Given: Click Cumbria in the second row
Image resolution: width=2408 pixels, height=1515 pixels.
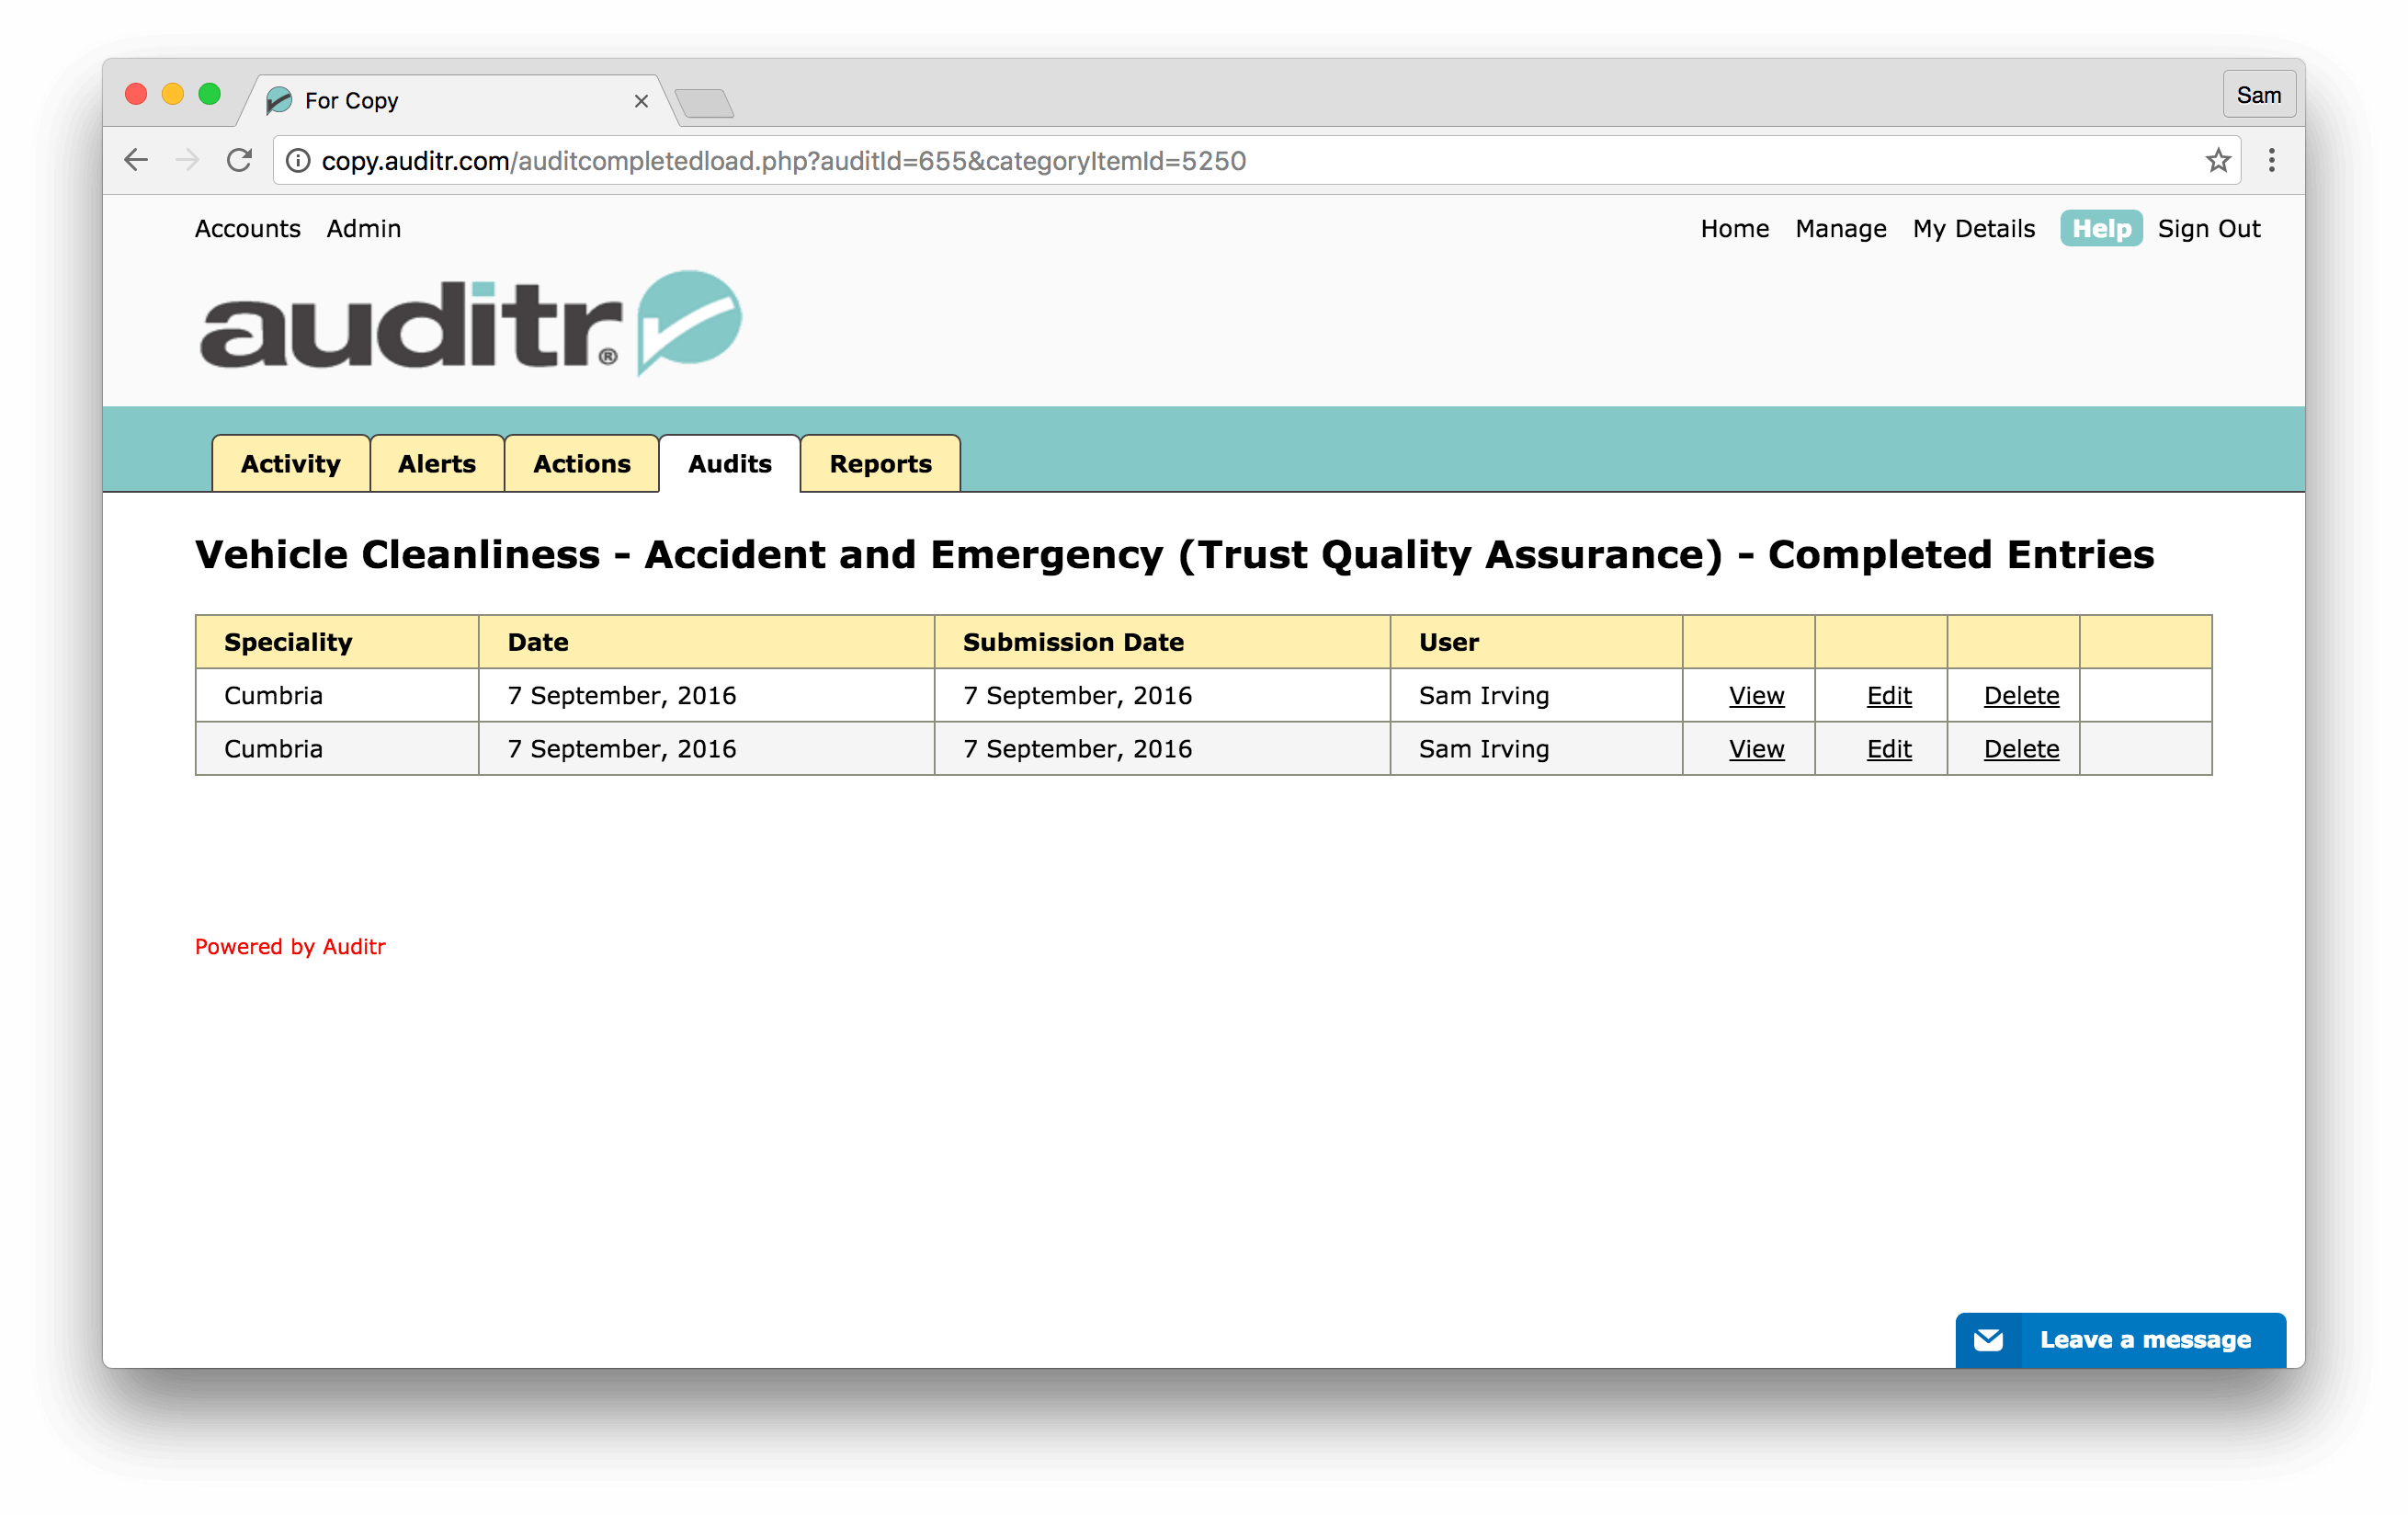Looking at the screenshot, I should coord(273,749).
